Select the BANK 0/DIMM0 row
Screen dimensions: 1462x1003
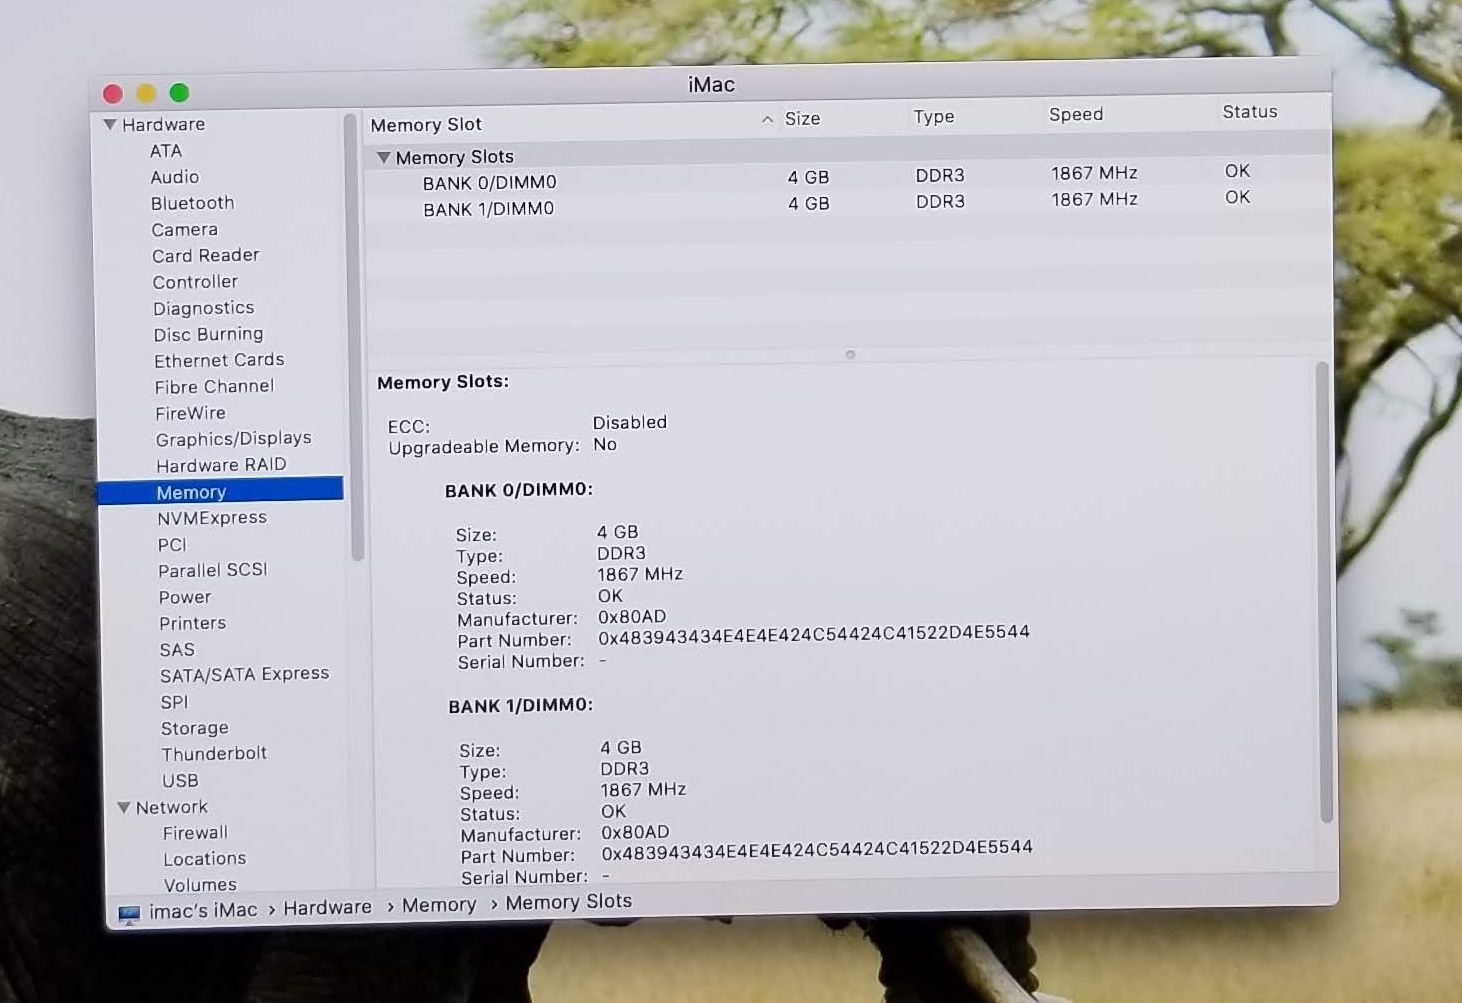pos(489,183)
